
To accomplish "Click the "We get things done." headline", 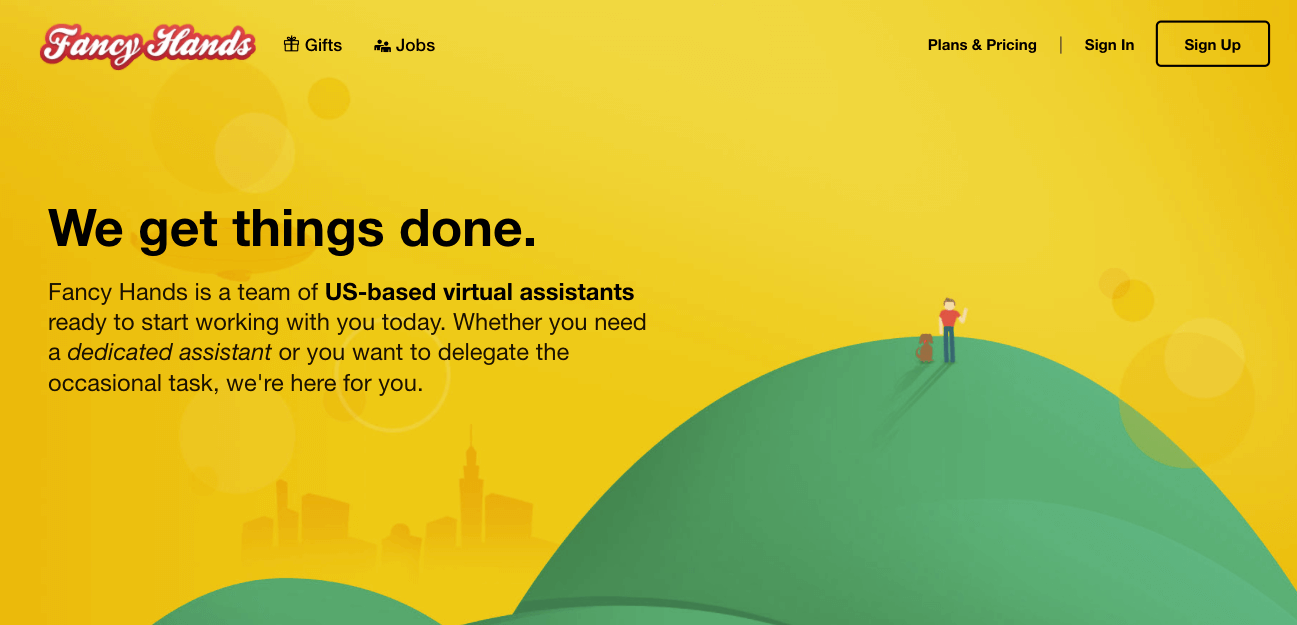I will [292, 228].
